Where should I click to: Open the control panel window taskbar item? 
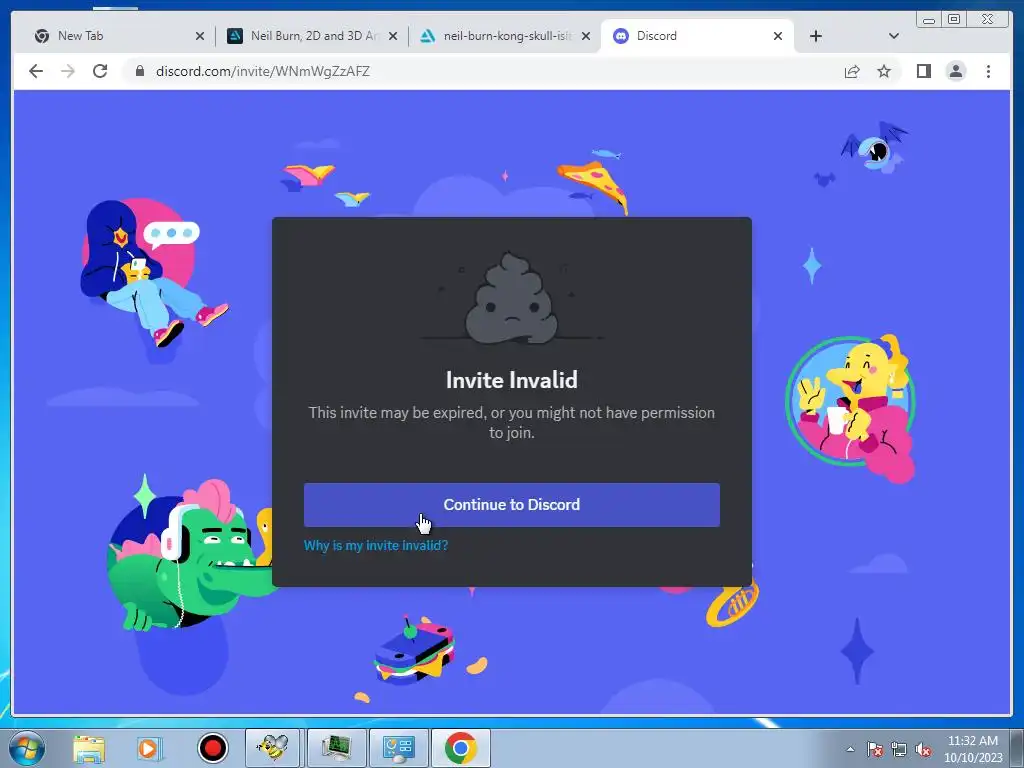tap(399, 748)
